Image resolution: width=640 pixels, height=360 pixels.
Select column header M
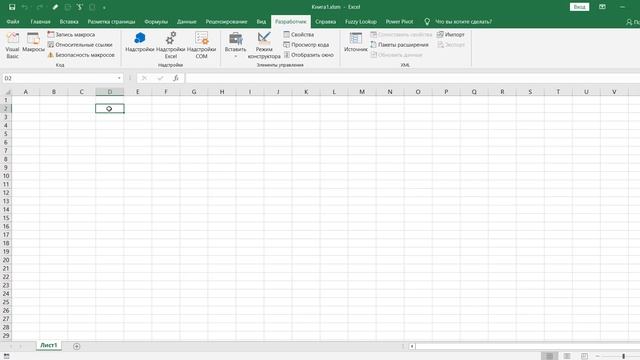pyautogui.click(x=362, y=92)
